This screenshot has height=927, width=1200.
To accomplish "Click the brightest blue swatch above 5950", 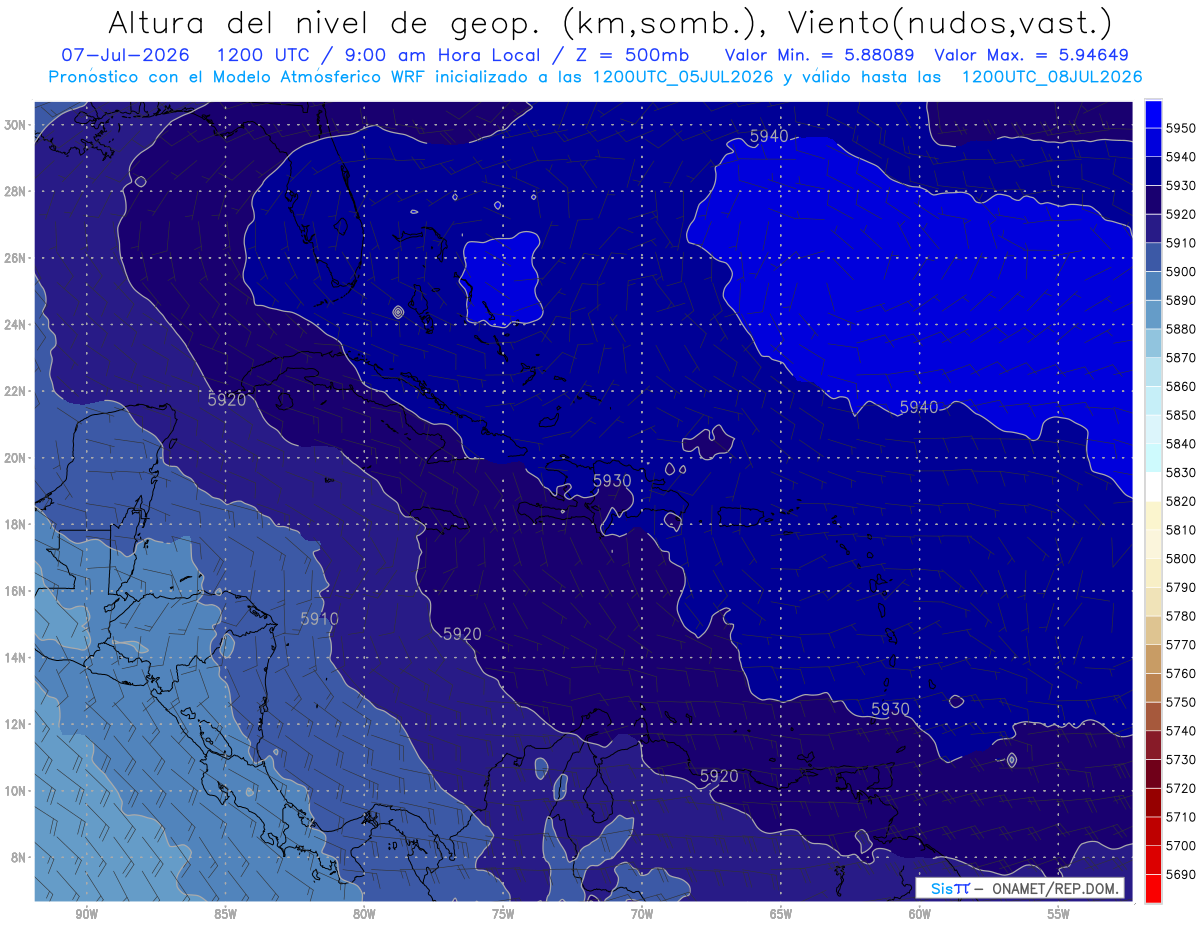I will coord(1153,113).
